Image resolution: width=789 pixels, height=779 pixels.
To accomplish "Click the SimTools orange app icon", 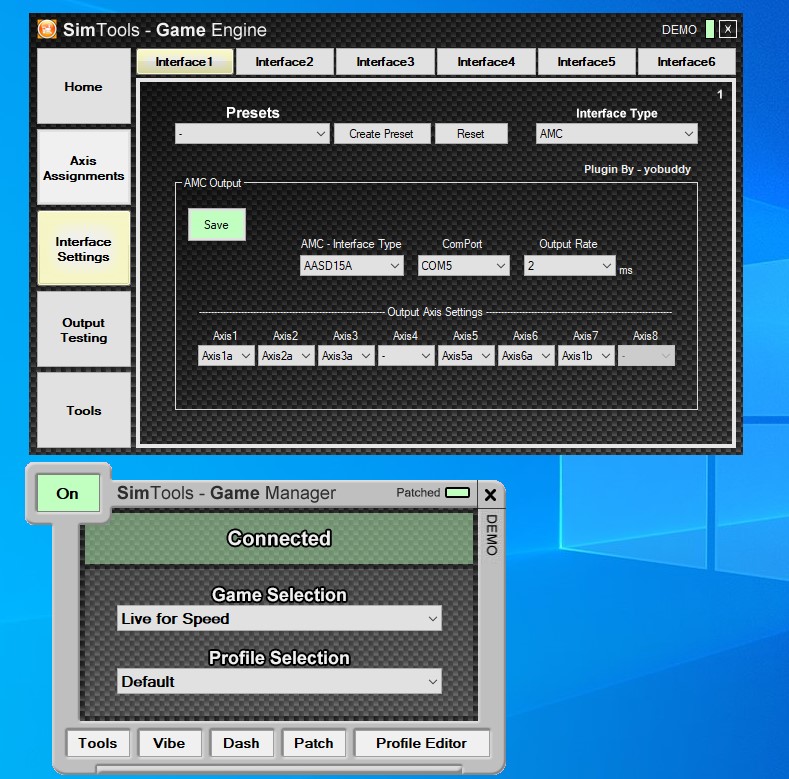I will 47,29.
